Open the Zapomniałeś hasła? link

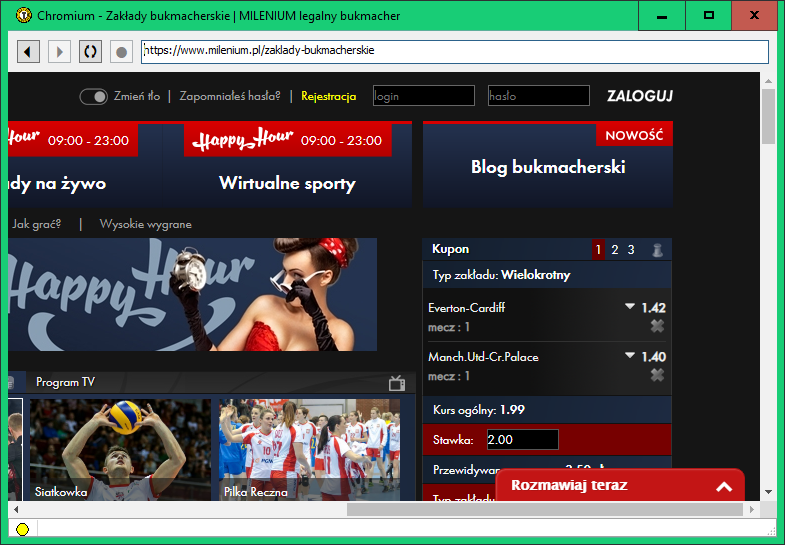click(x=230, y=96)
